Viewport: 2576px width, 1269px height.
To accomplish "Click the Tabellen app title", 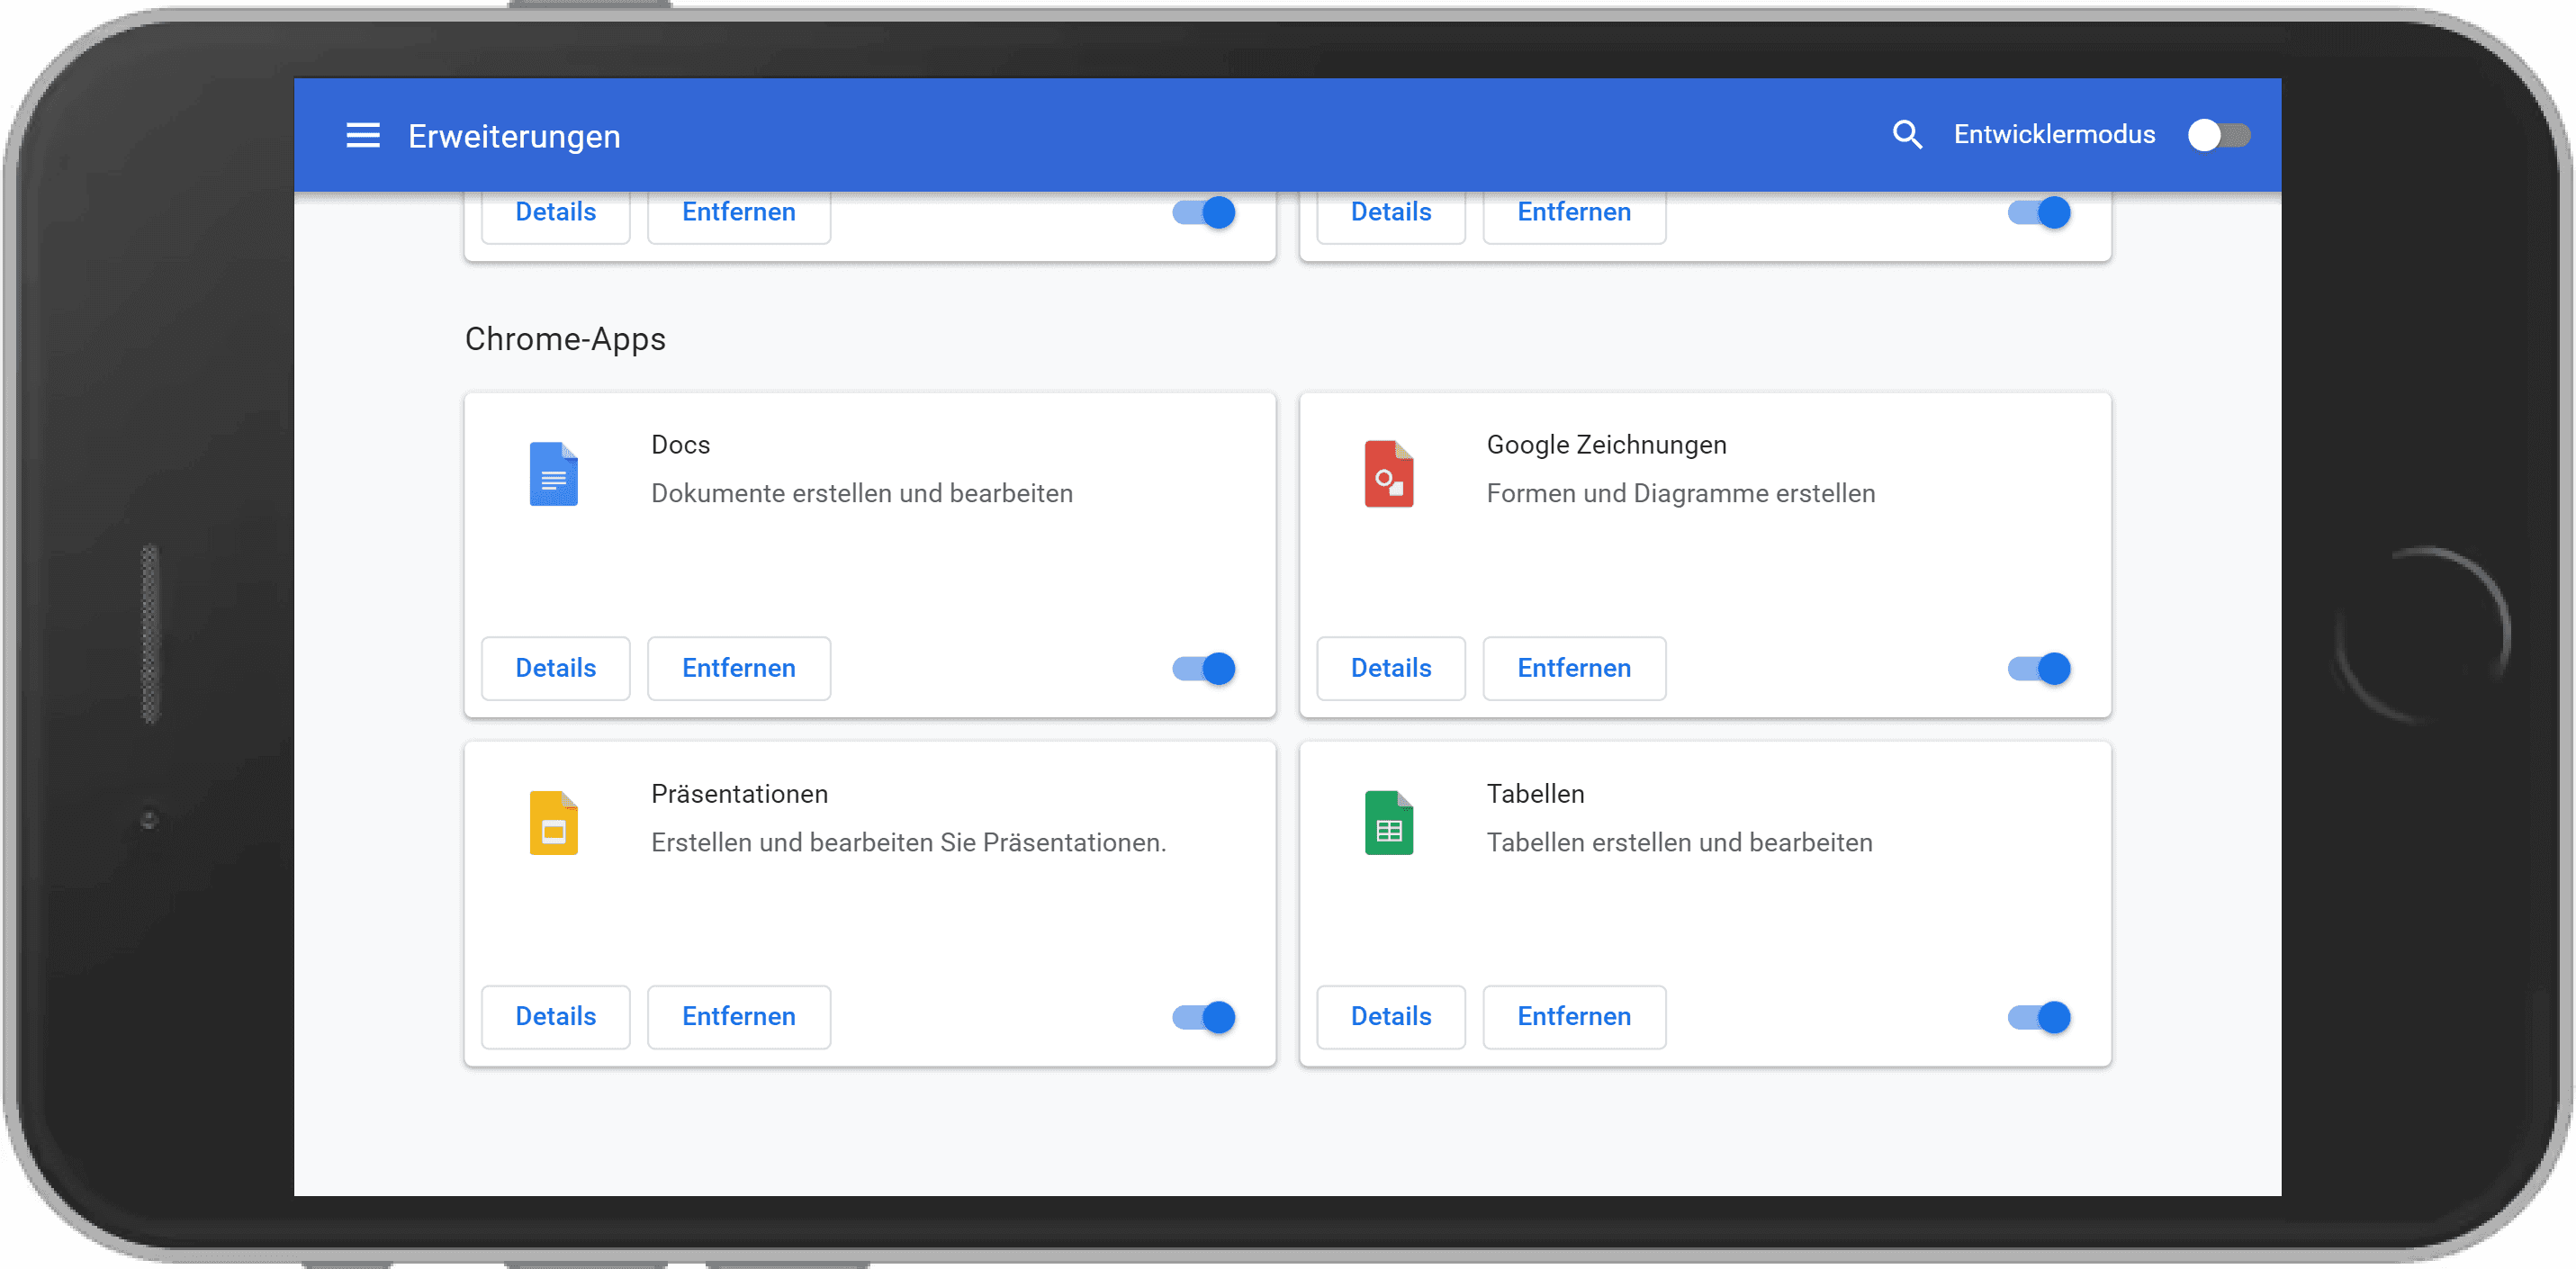I will pos(1535,793).
